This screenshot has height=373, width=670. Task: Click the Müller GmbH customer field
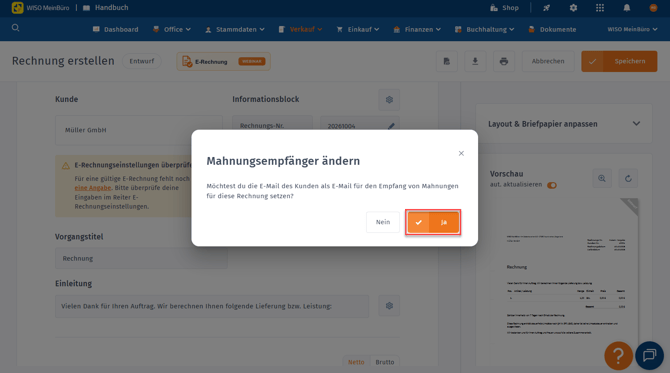pyautogui.click(x=139, y=130)
